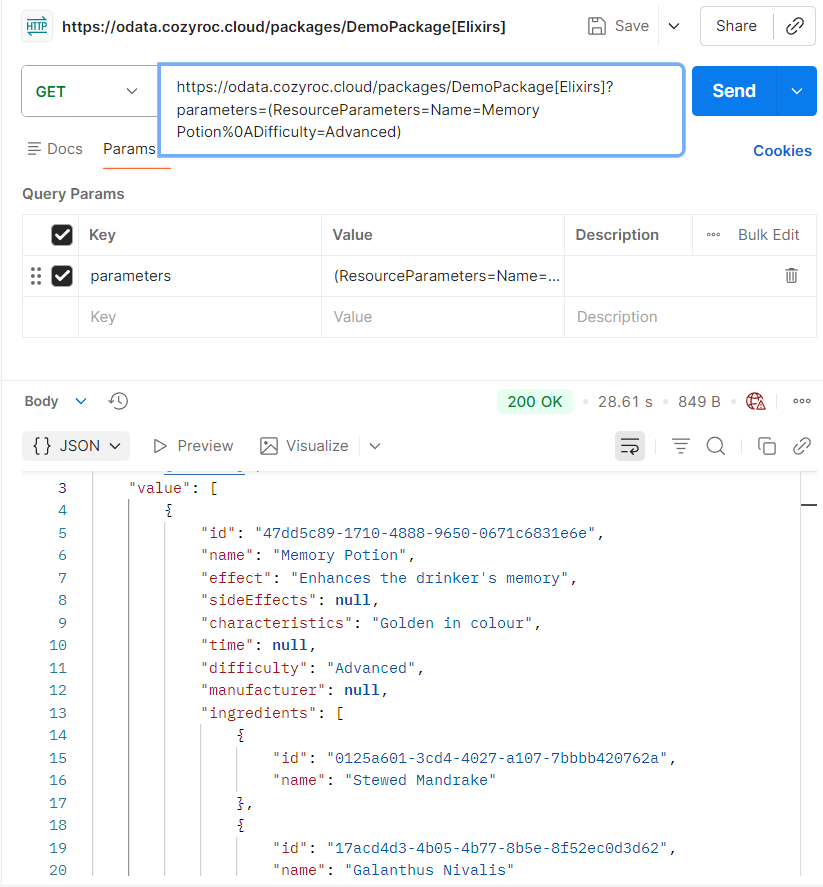Delete the parameters row with trash icon
823x887 pixels.
click(791, 276)
